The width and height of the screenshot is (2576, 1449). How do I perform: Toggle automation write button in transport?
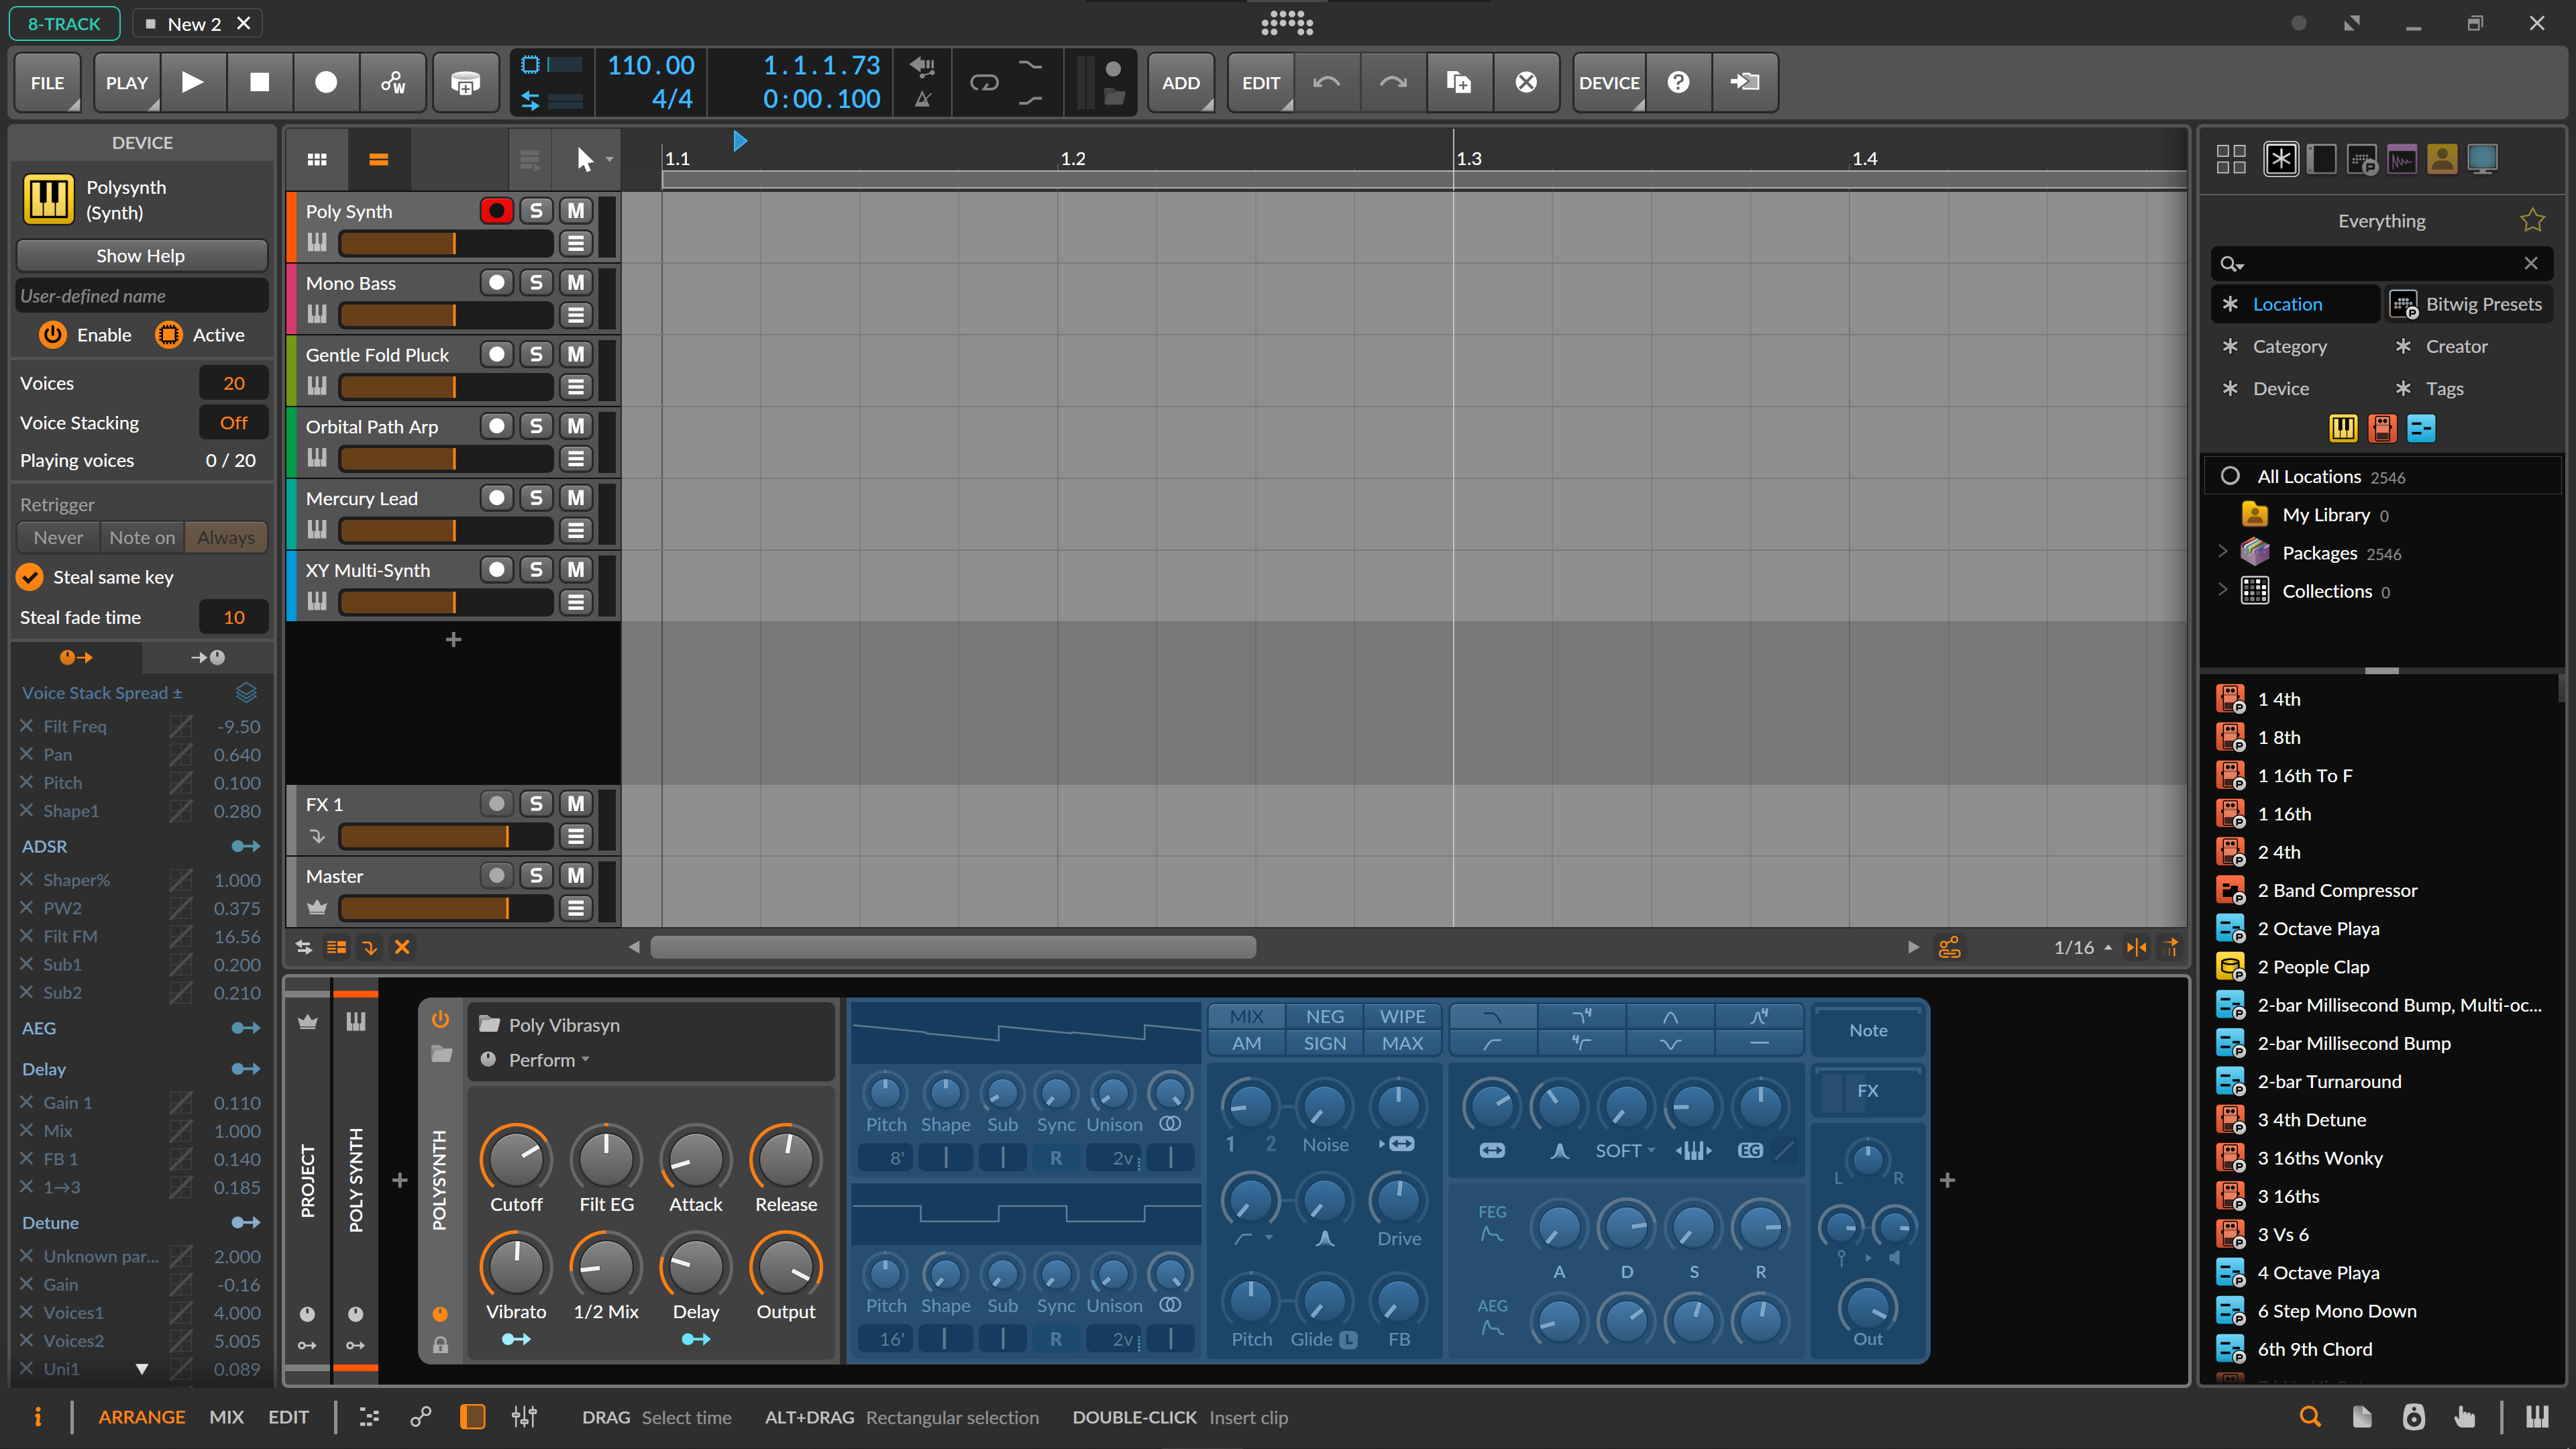tap(393, 82)
